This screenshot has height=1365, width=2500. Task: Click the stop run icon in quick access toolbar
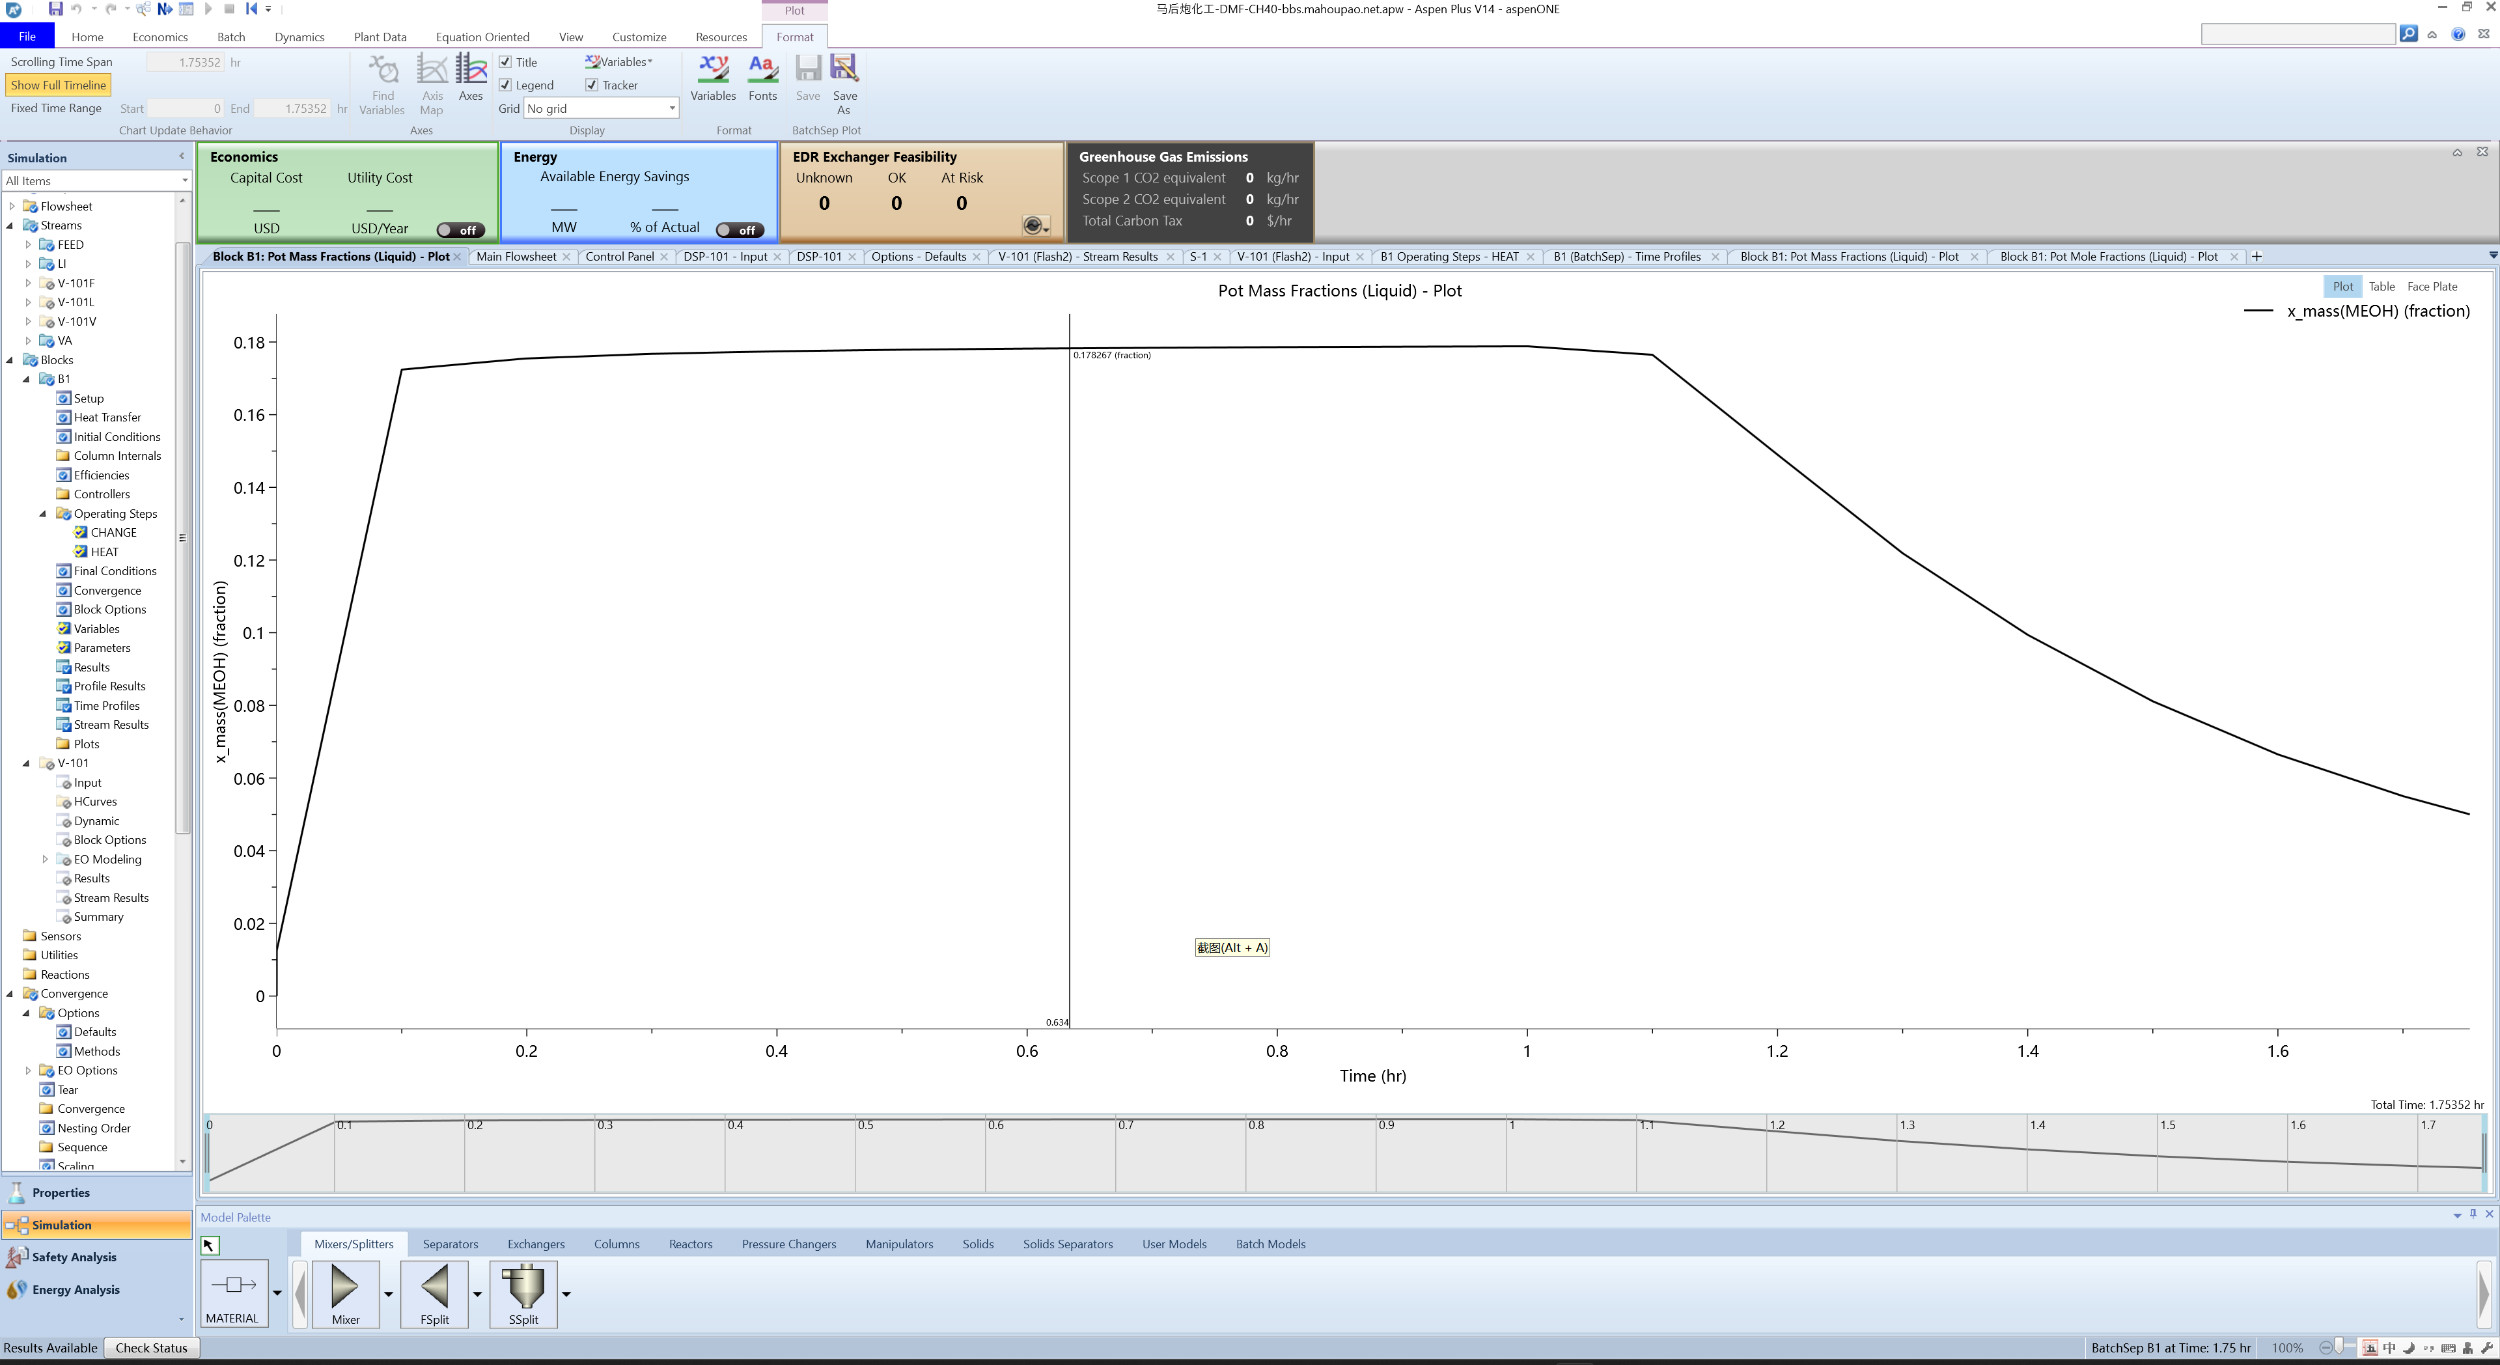[229, 9]
